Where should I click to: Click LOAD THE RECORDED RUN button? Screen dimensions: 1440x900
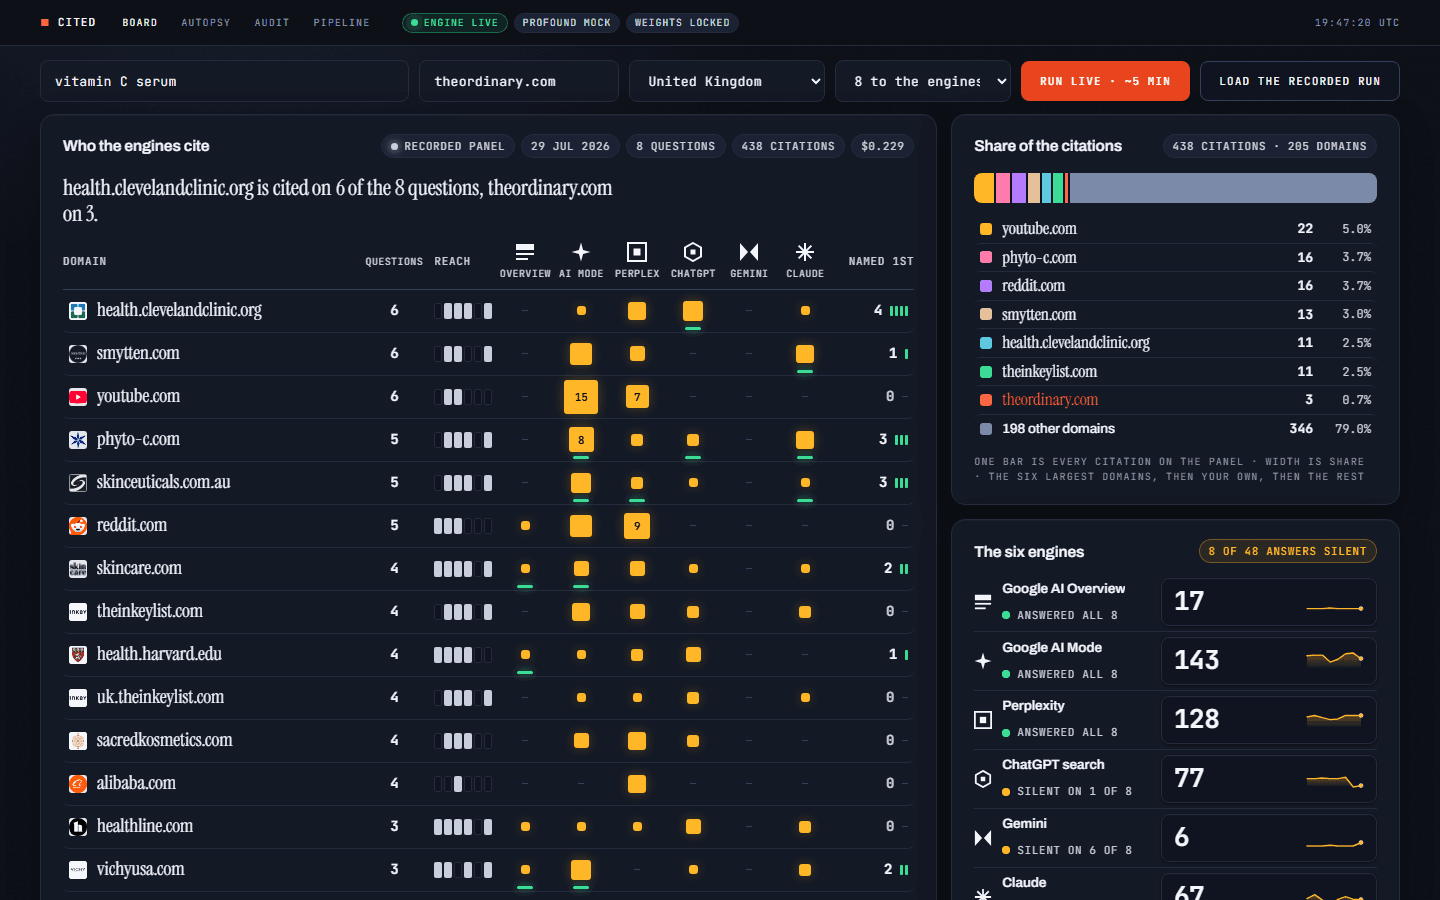[x=1300, y=81]
